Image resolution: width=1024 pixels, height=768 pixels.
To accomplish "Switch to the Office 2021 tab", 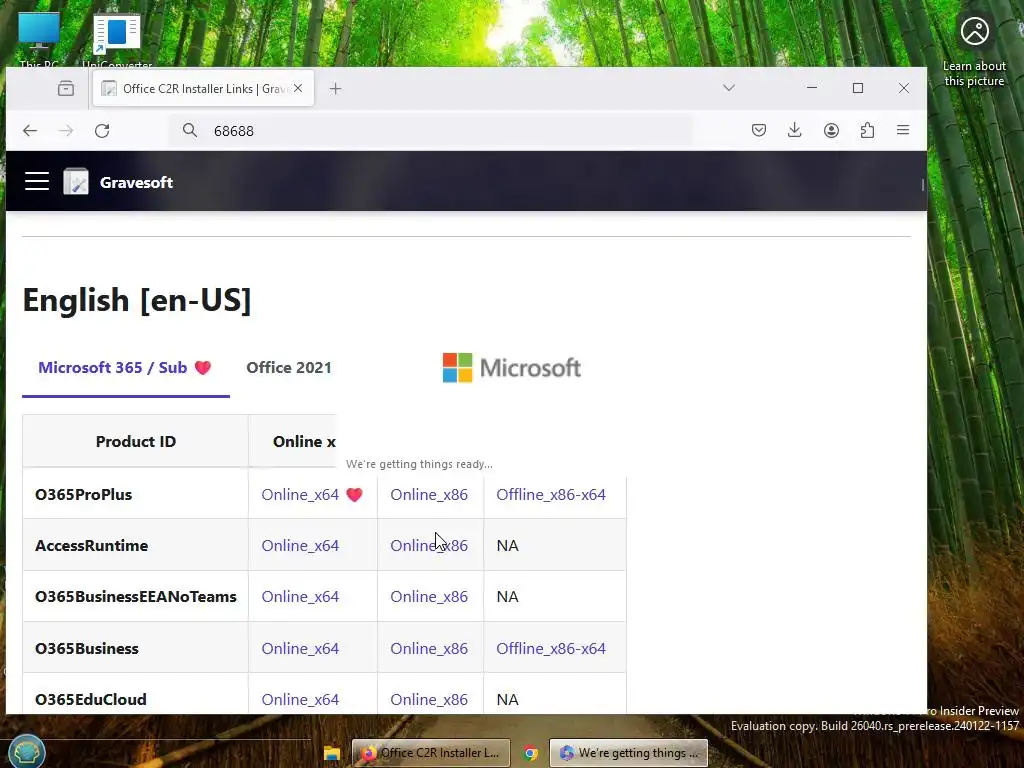I will [x=289, y=368].
